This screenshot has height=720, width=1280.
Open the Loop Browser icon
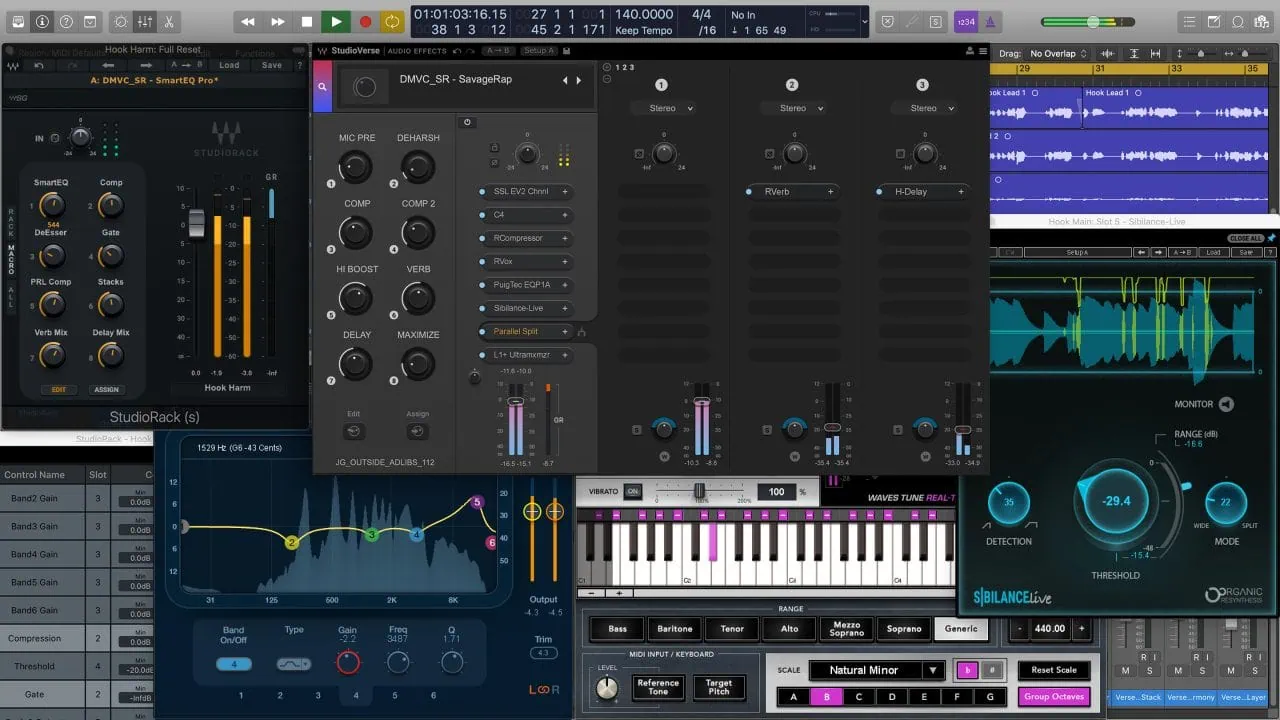click(x=1240, y=21)
